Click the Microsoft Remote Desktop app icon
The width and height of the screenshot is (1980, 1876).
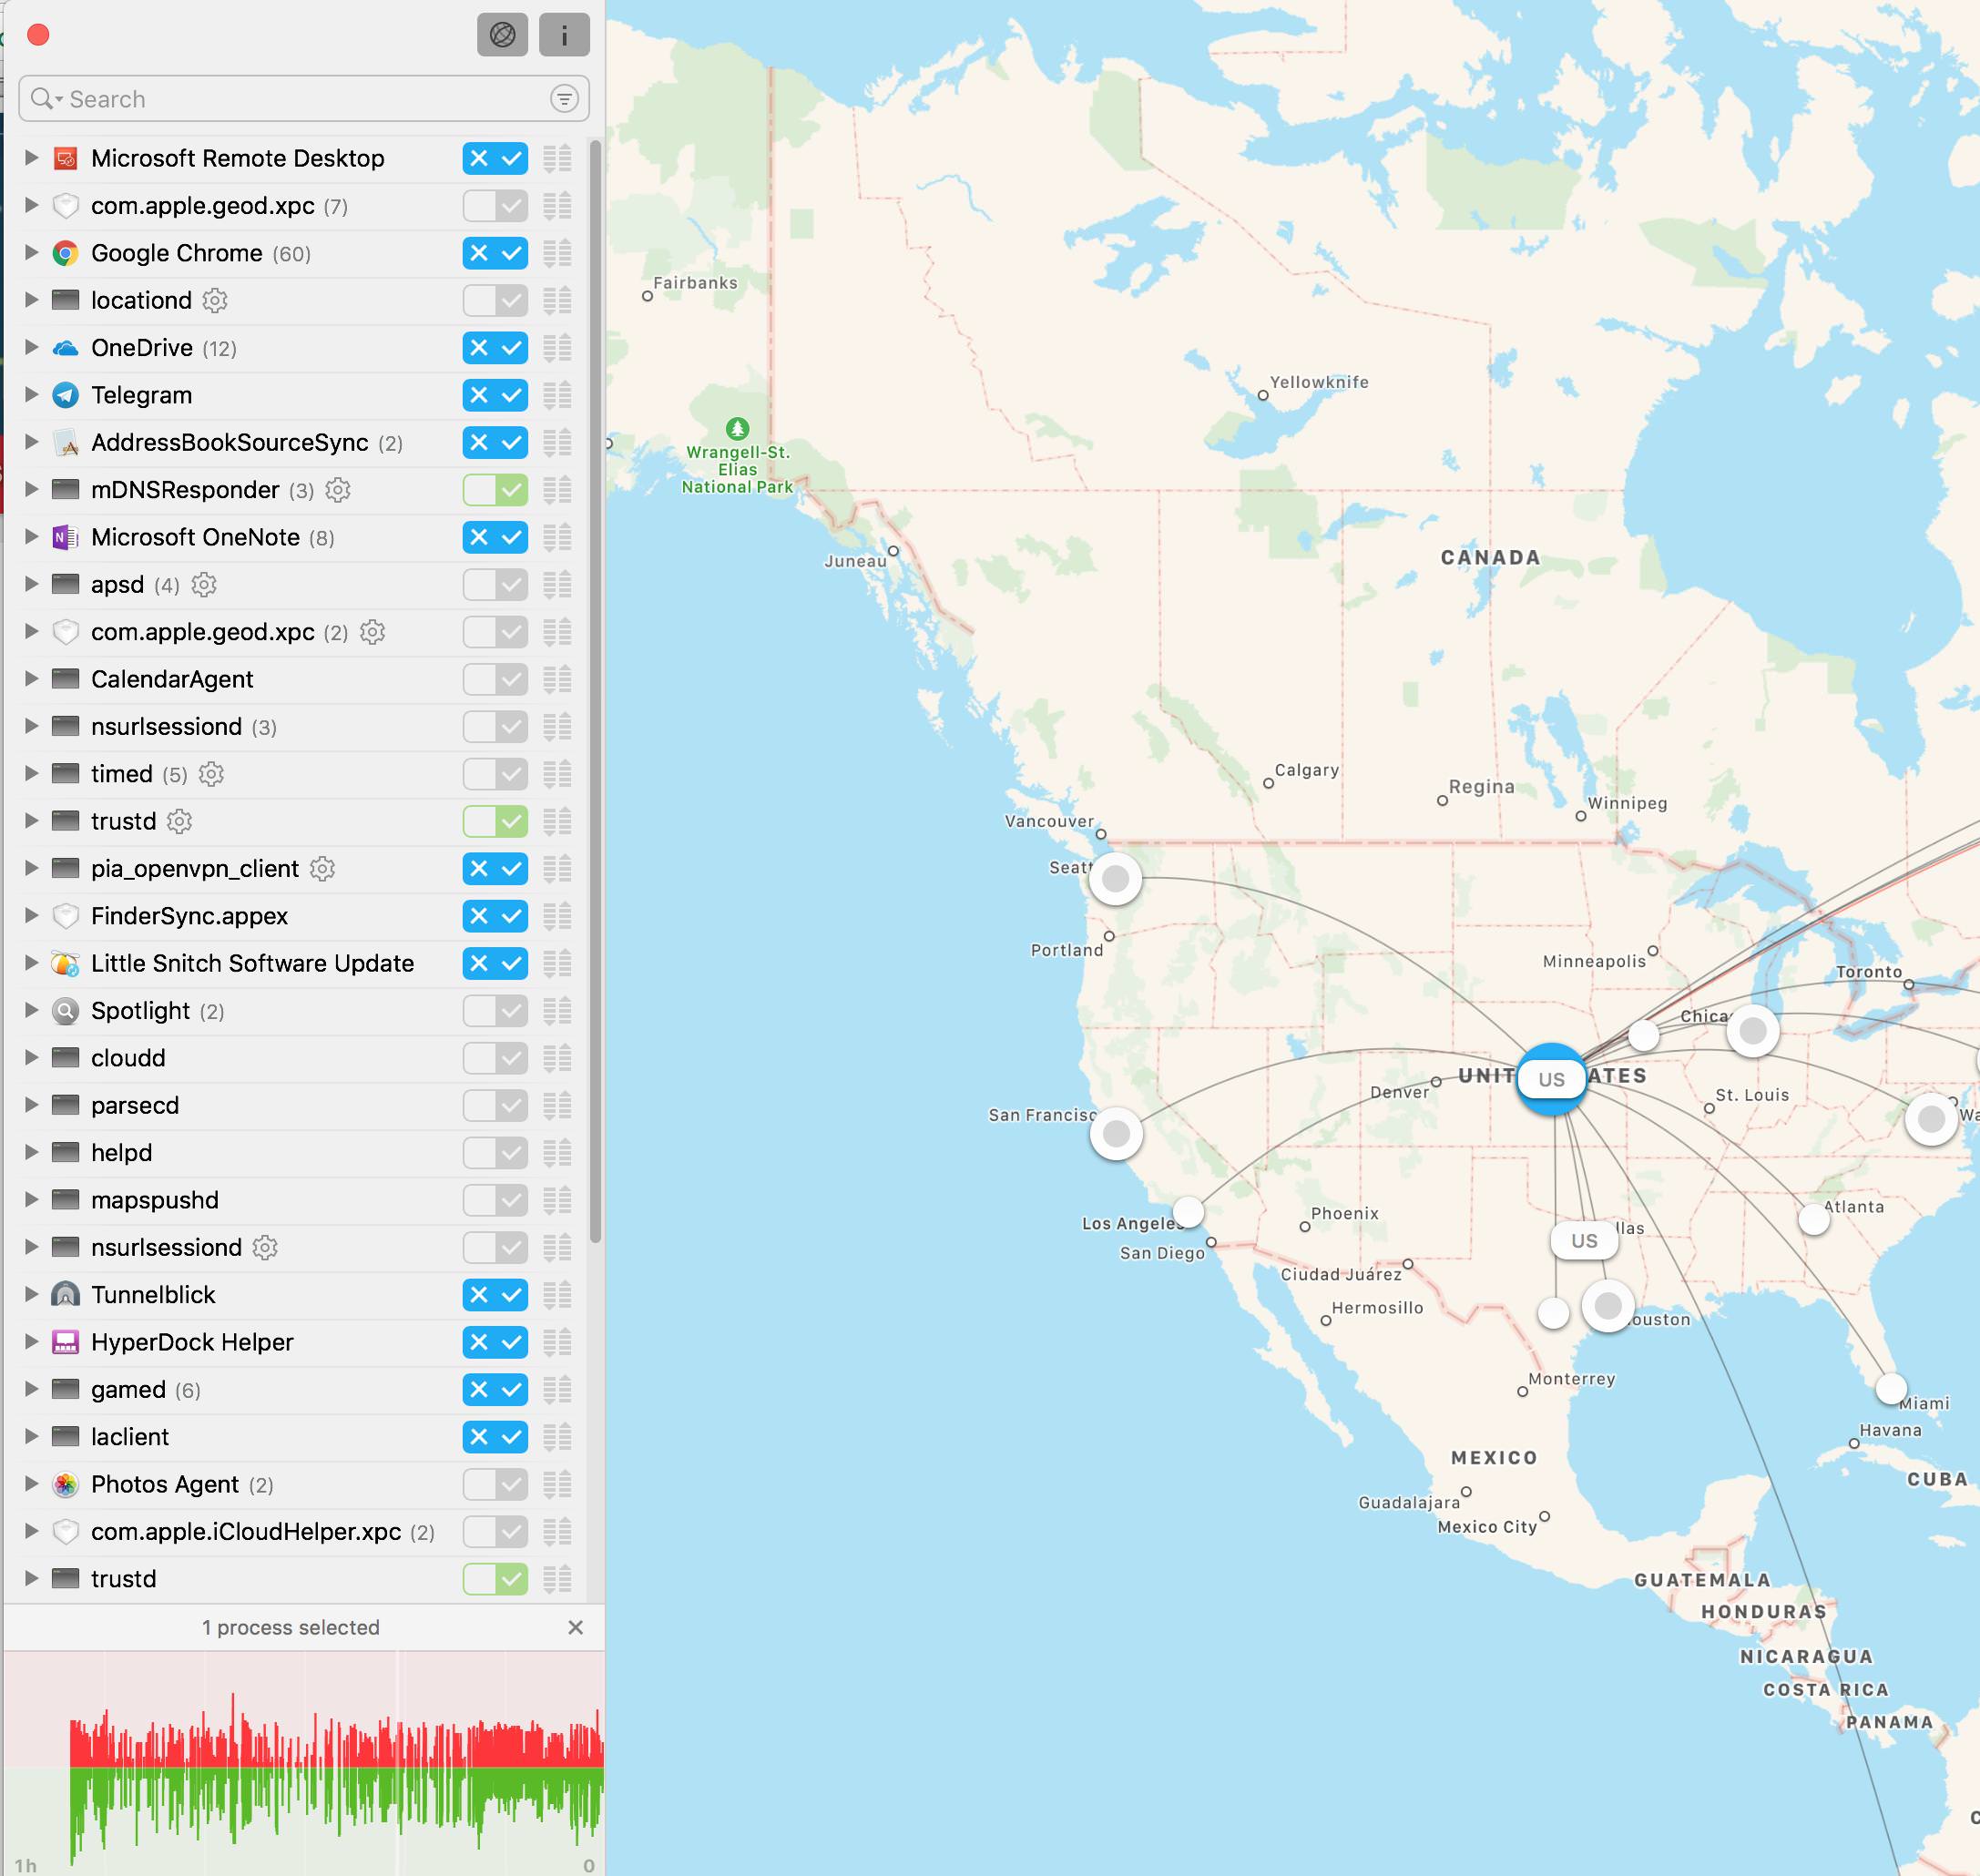[x=66, y=158]
